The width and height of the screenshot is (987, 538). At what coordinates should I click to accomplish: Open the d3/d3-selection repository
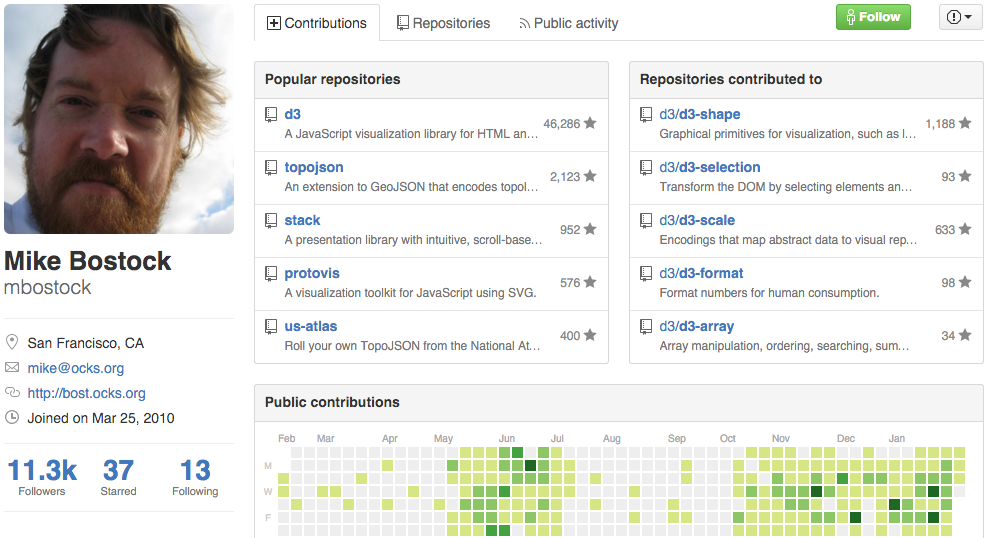pos(709,167)
